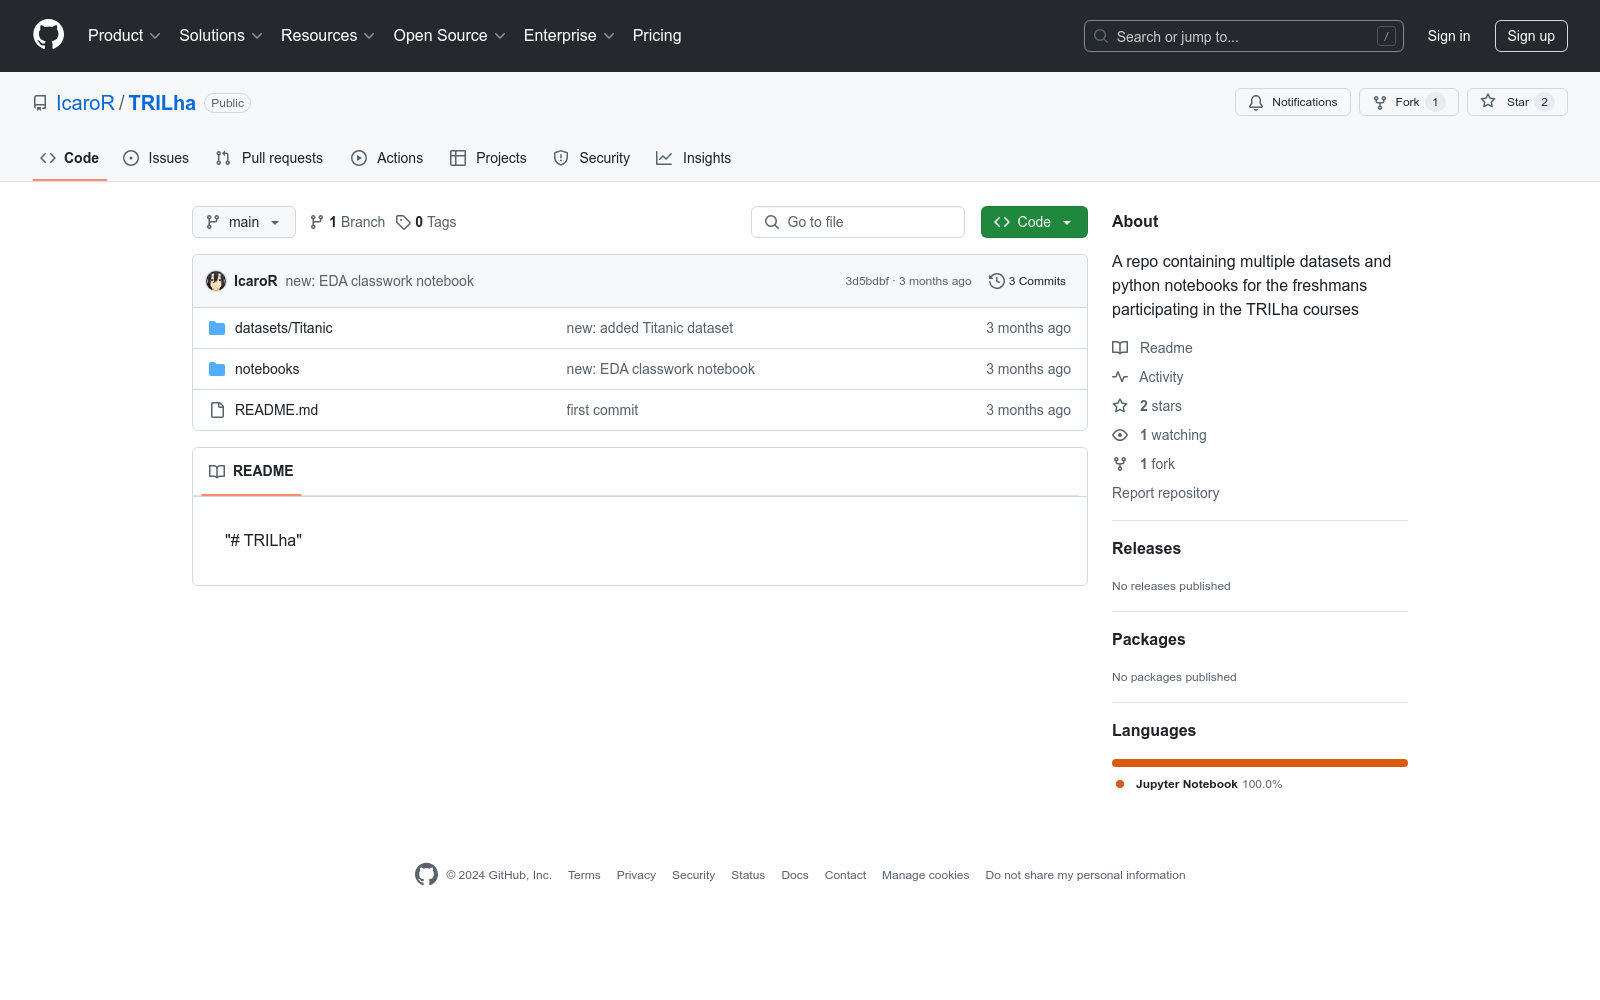Click the notebooks folder icon
Screen dimensions: 1600x1000
[217, 369]
